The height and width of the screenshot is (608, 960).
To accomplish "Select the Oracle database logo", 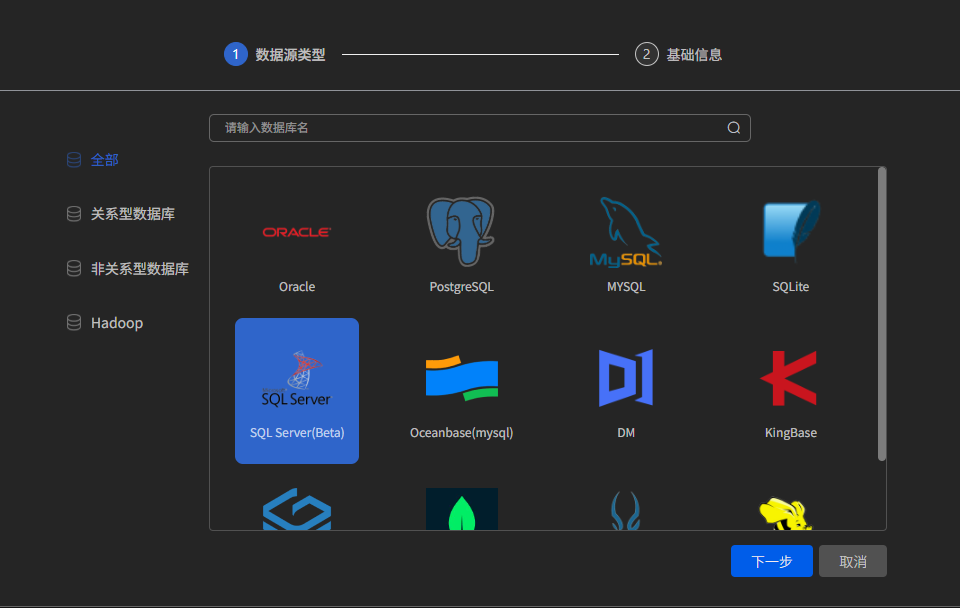I will point(297,232).
